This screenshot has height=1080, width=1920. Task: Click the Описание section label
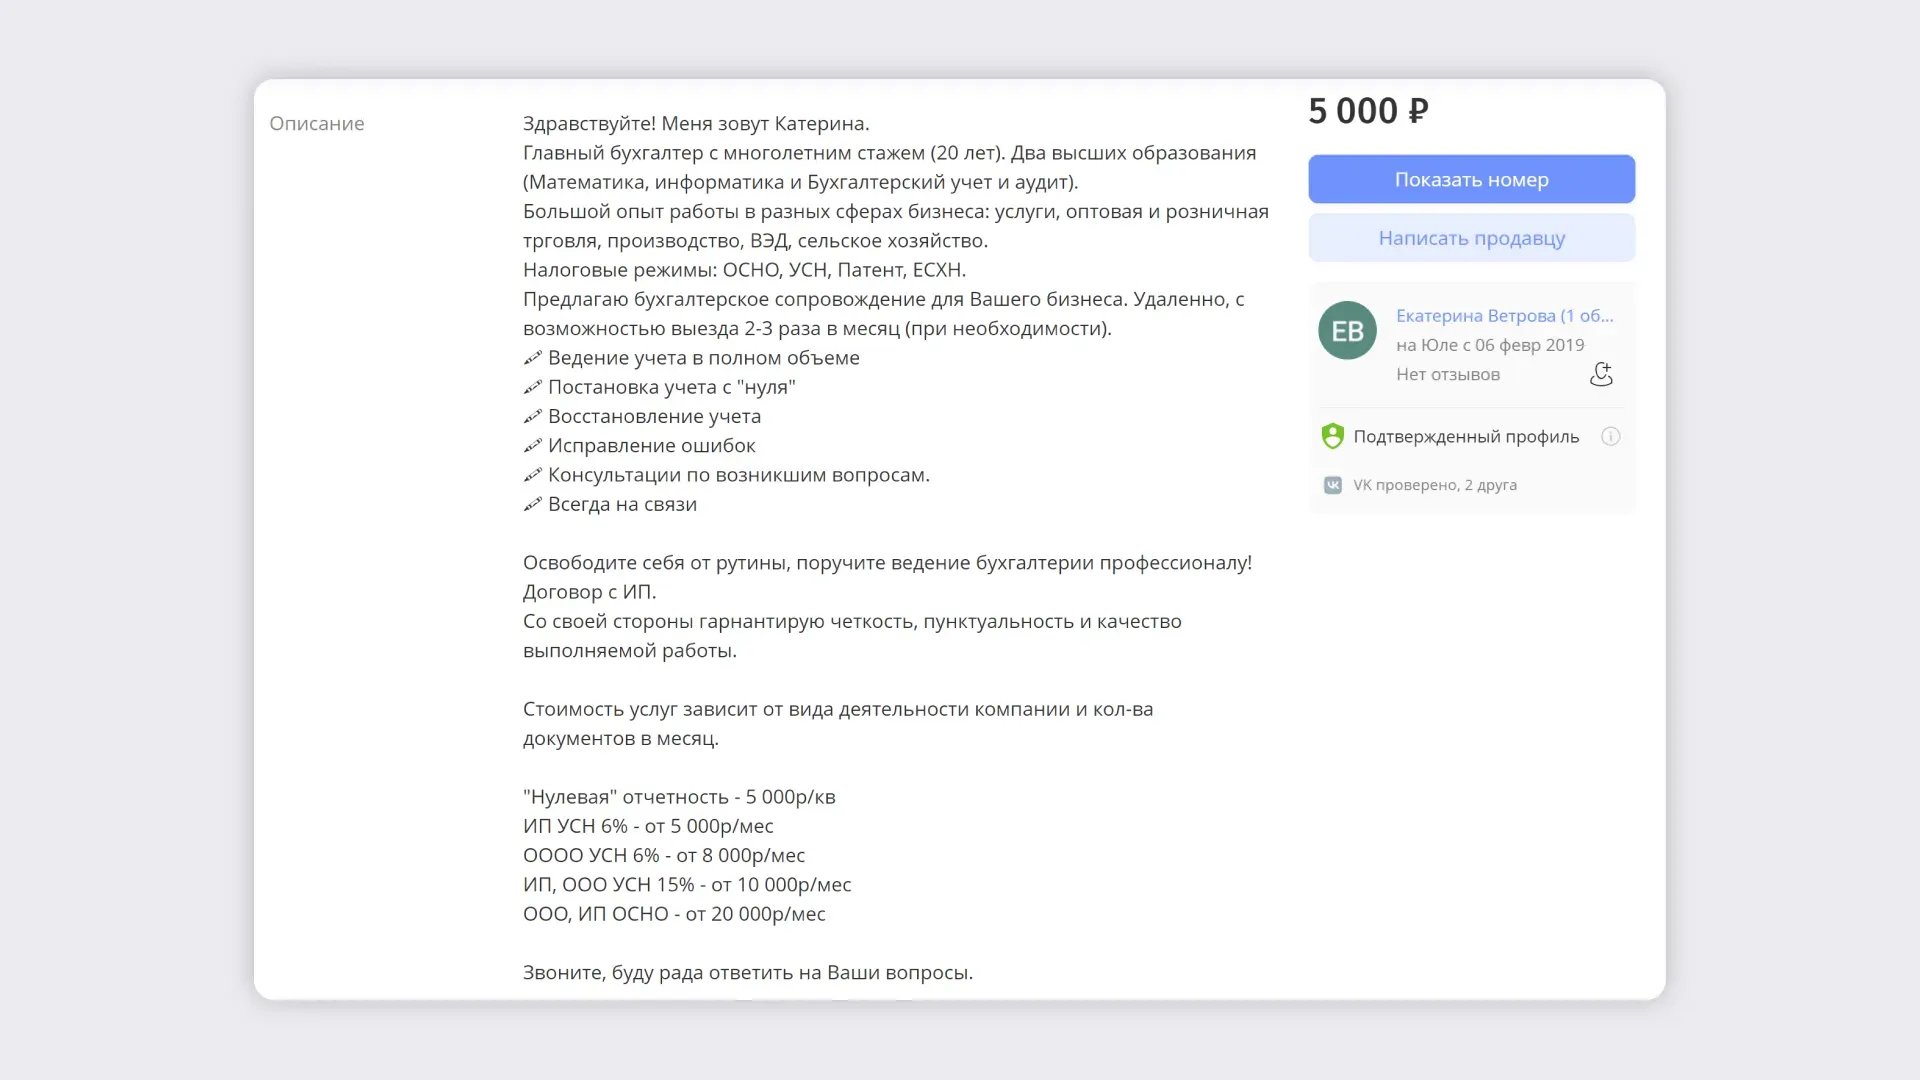(x=317, y=123)
